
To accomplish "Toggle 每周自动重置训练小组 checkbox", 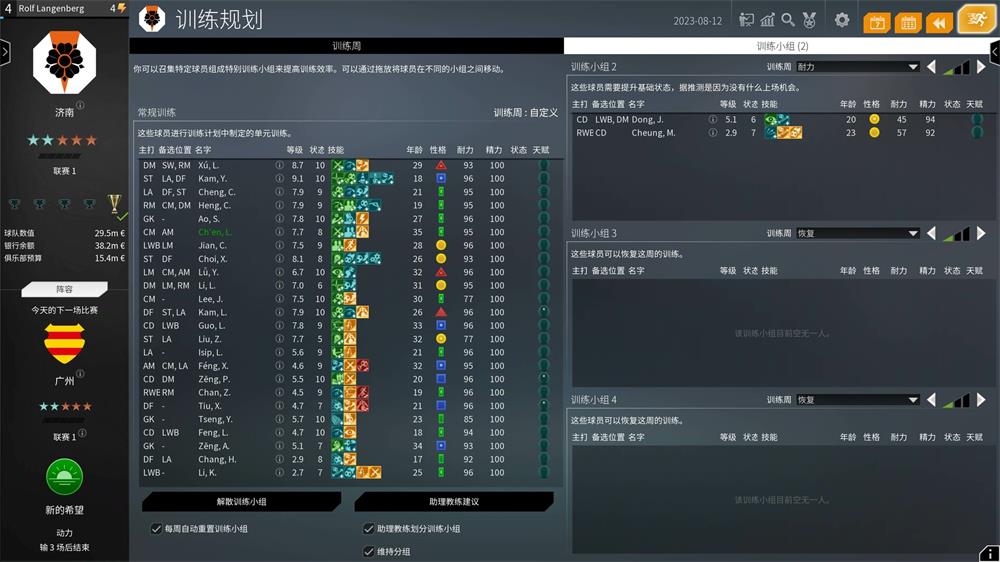I will pyautogui.click(x=156, y=529).
